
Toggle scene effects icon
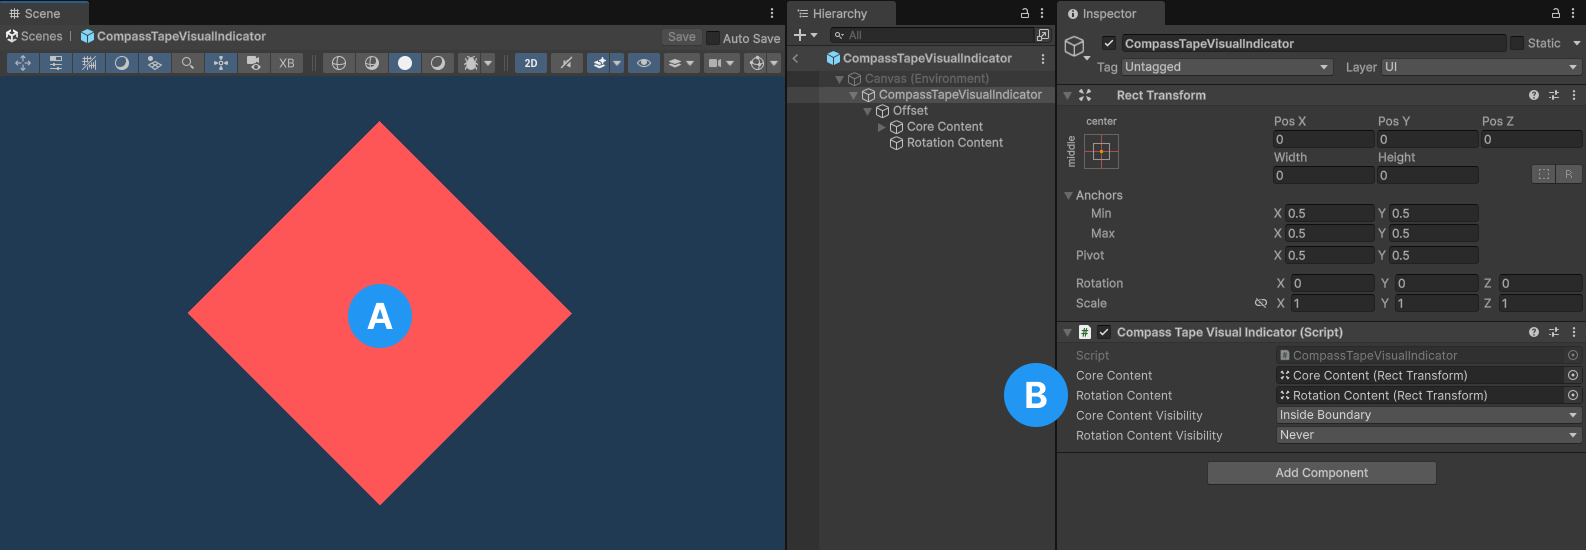tap(599, 63)
